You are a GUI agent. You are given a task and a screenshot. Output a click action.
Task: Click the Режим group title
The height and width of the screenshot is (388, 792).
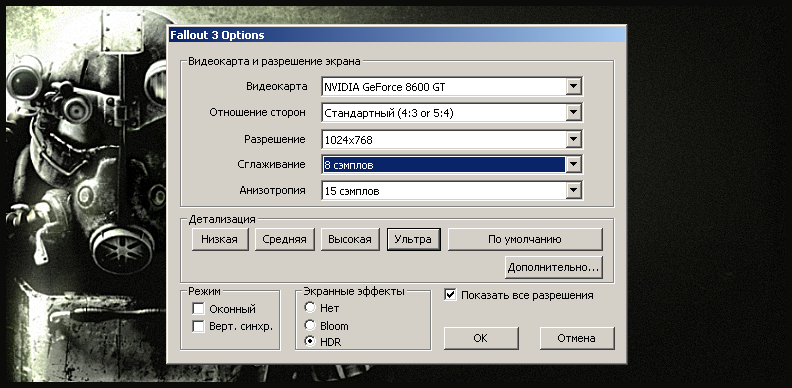point(205,291)
